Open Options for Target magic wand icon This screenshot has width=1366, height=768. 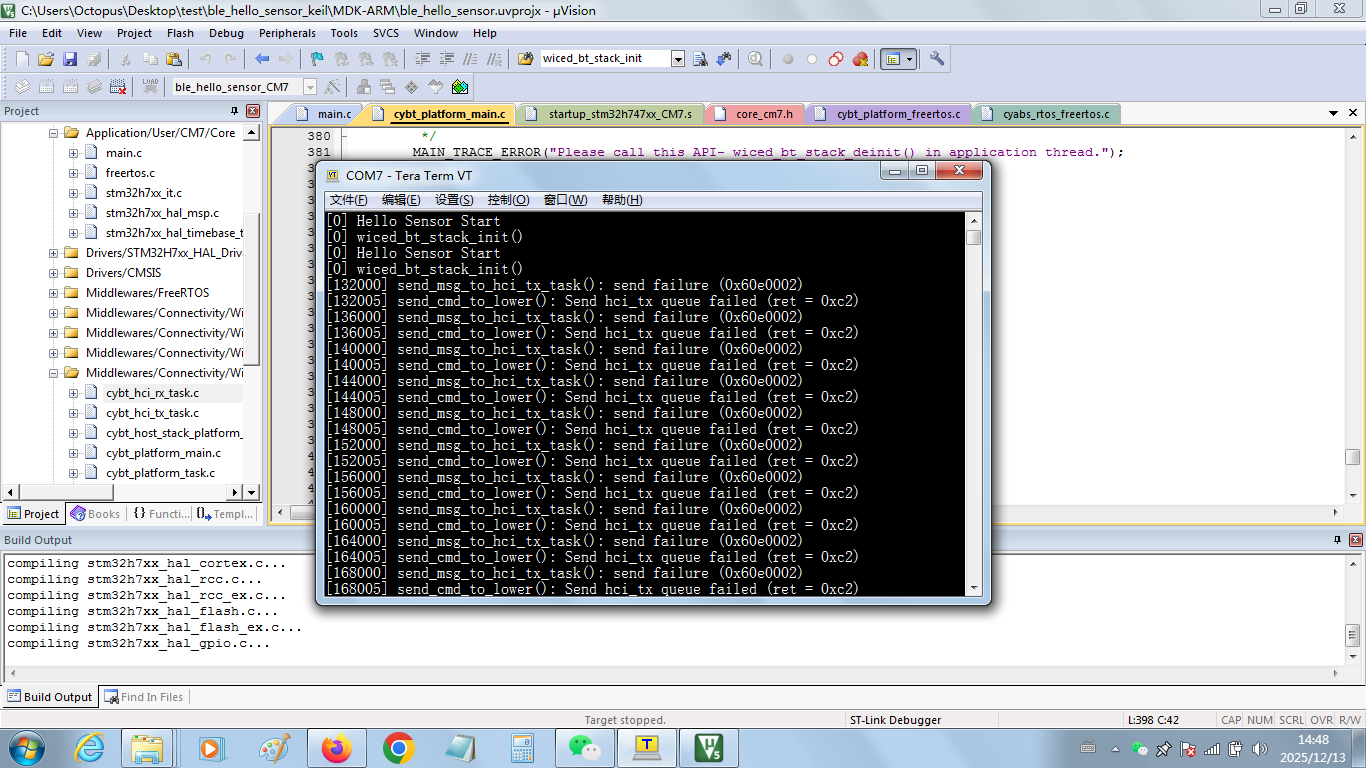(x=332, y=87)
